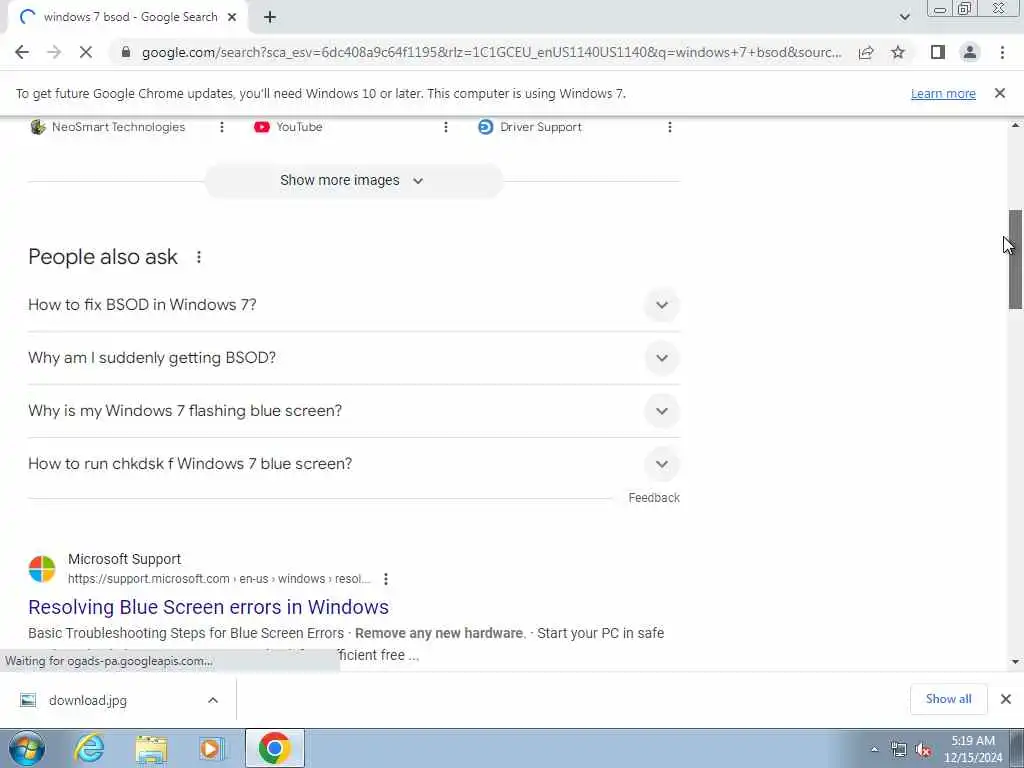Open the taskbar clock and date
The width and height of the screenshot is (1024, 768).
(972, 749)
